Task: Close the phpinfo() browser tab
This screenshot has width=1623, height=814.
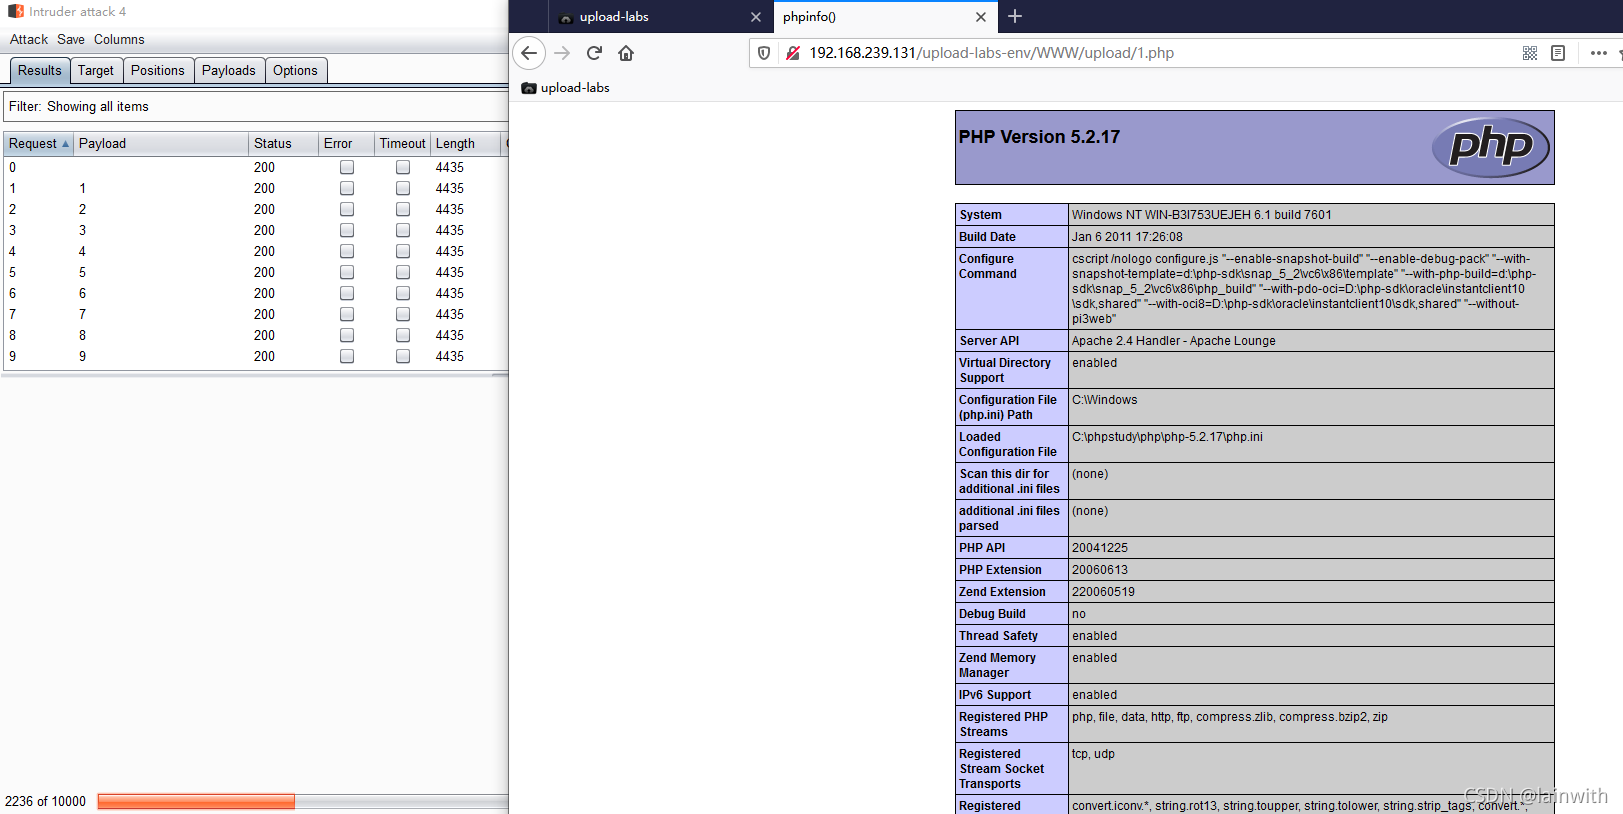Action: (981, 17)
